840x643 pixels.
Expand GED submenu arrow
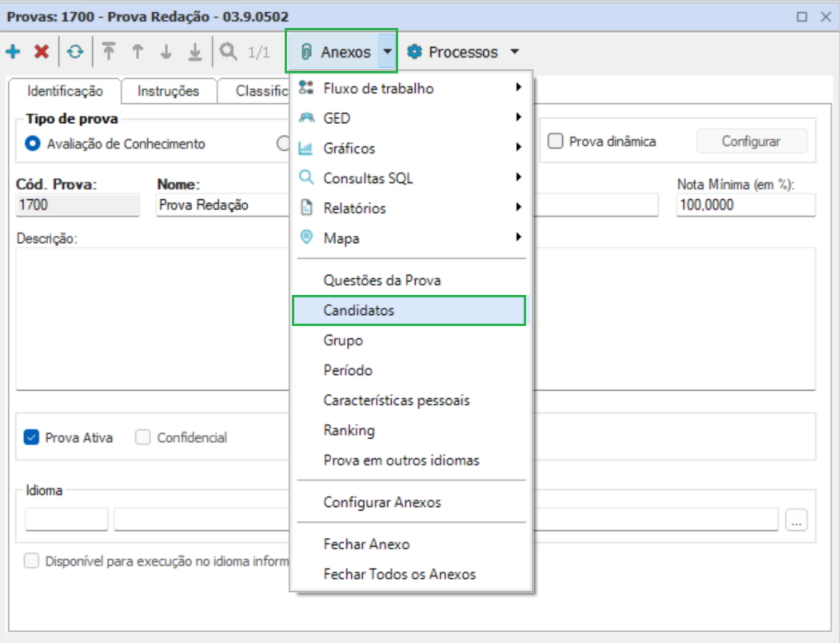[518, 117]
